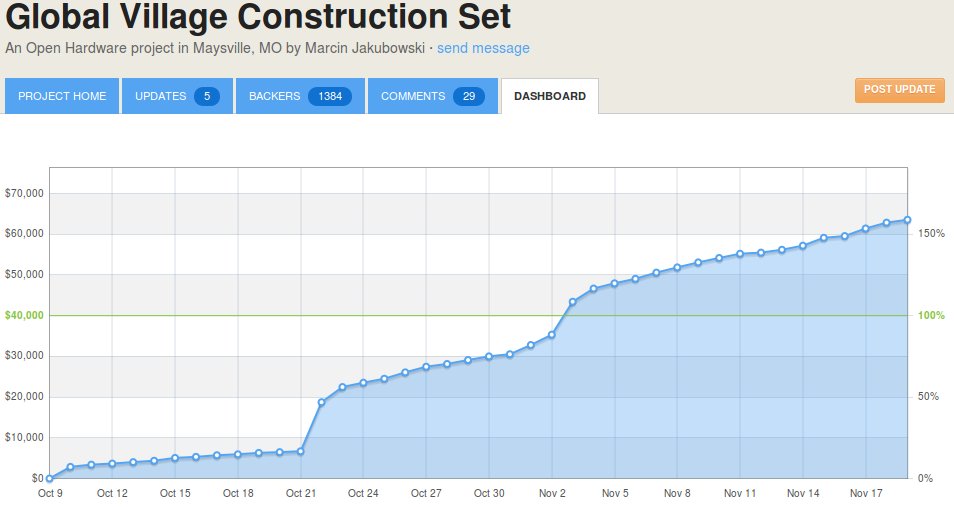
Task: Click the $50,000 axis label
Action: 24,274
